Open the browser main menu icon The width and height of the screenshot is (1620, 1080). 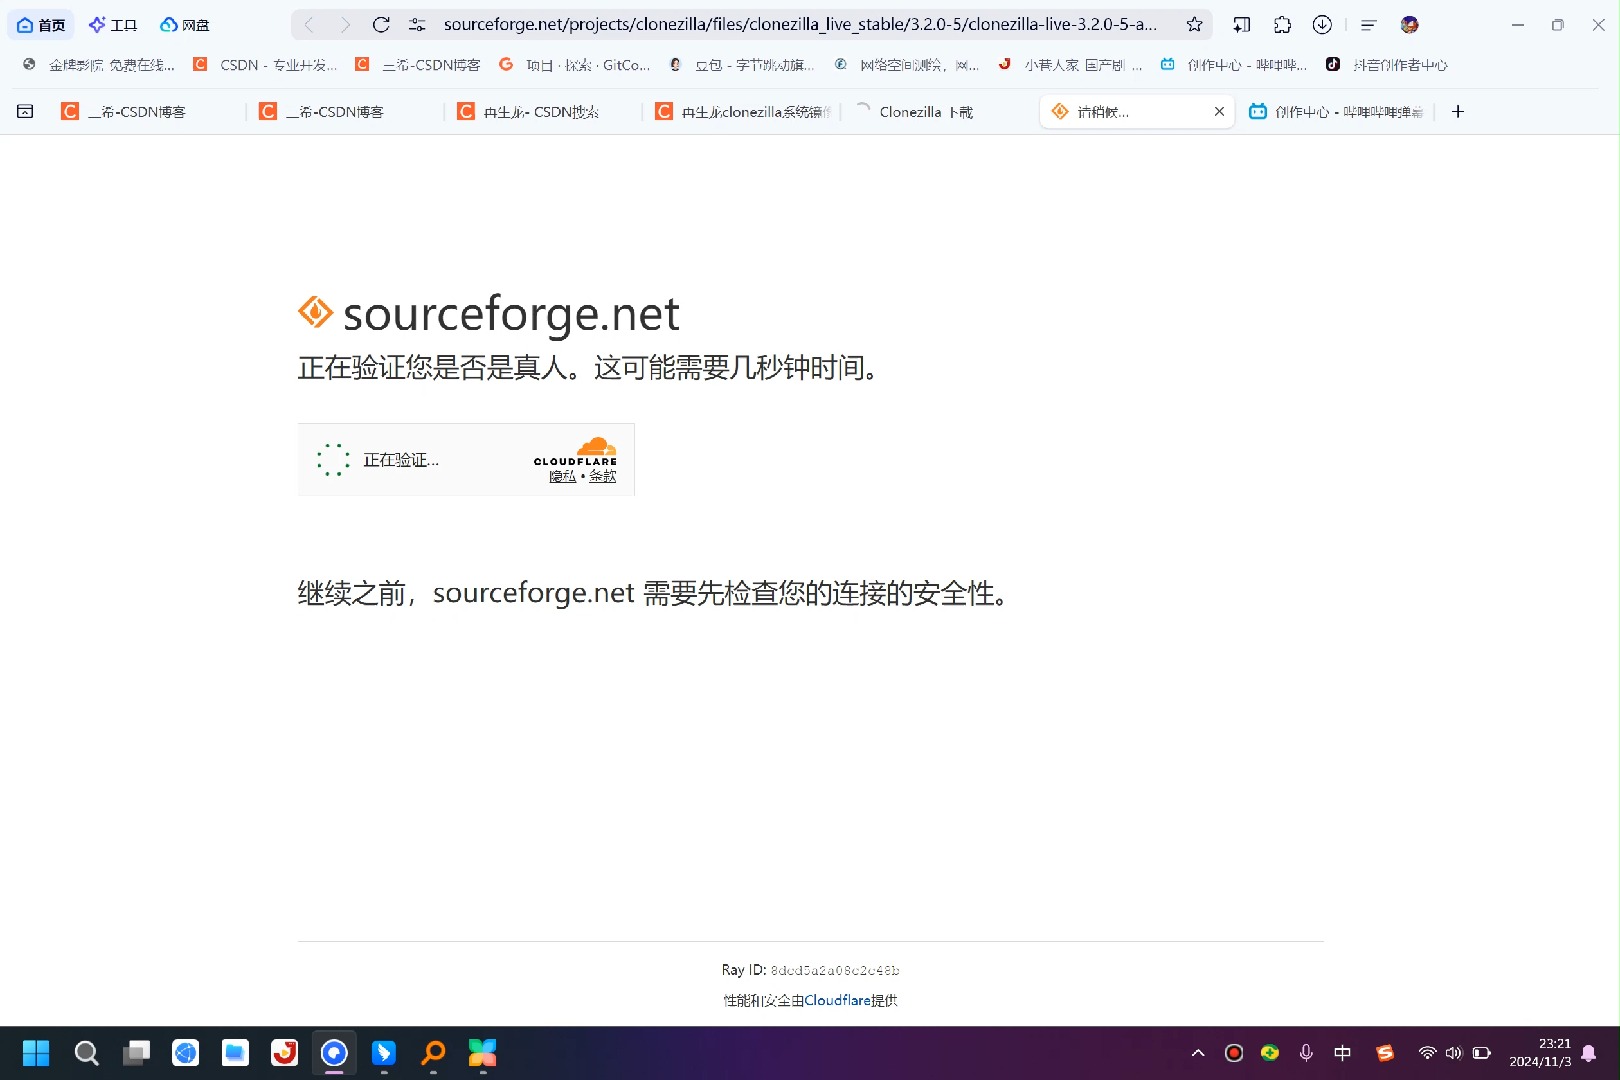coord(1369,25)
